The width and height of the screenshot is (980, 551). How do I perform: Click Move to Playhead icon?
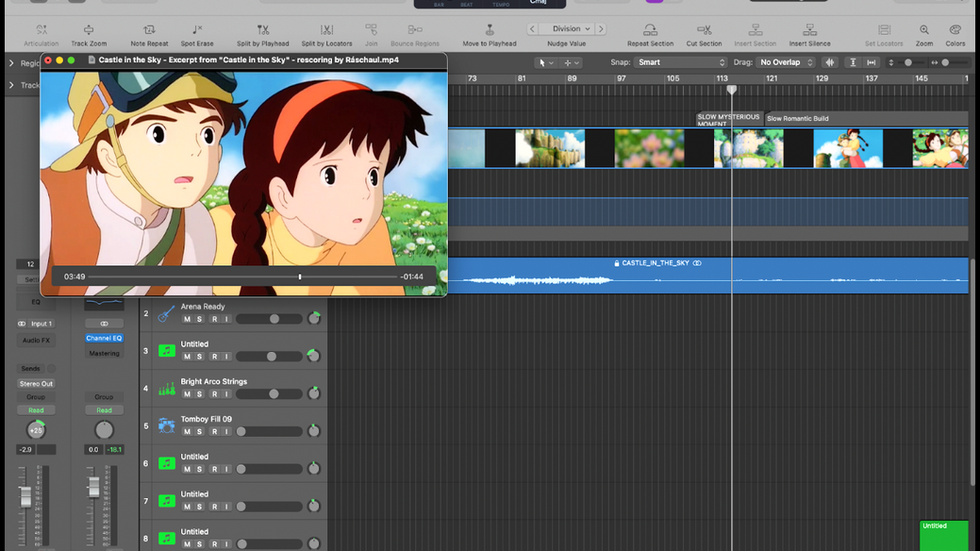(x=489, y=30)
